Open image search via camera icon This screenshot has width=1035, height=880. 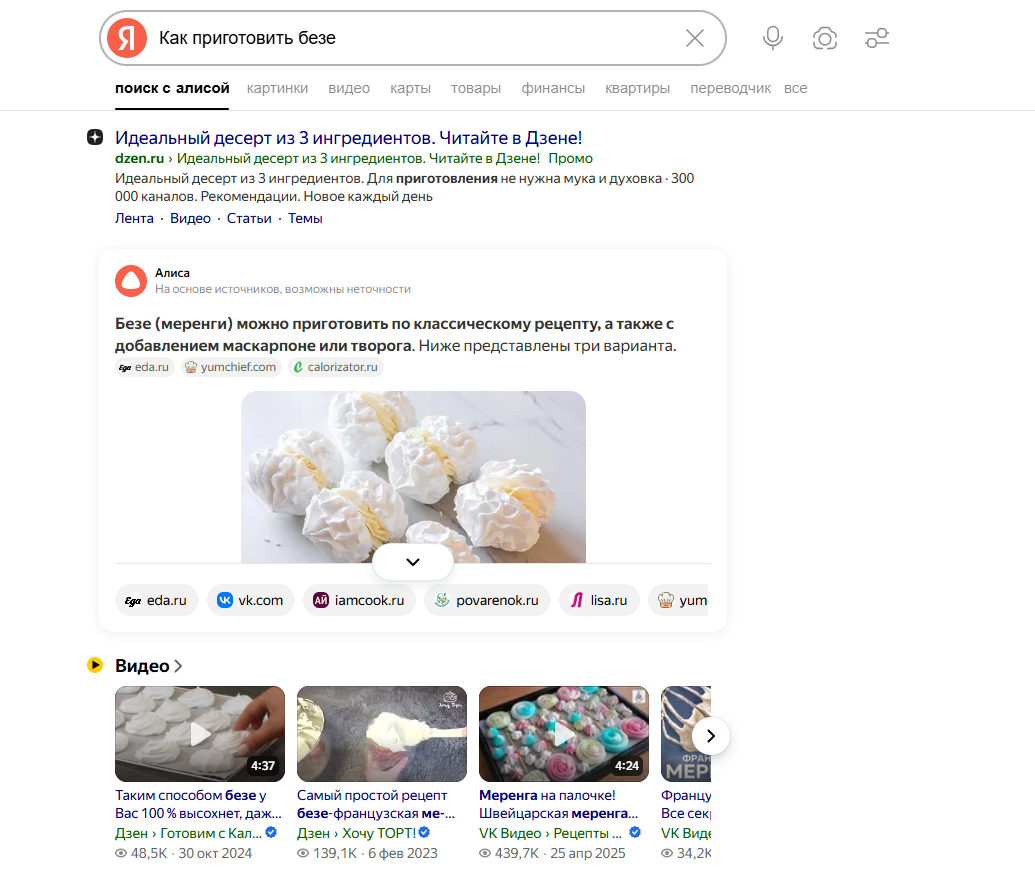coord(825,38)
